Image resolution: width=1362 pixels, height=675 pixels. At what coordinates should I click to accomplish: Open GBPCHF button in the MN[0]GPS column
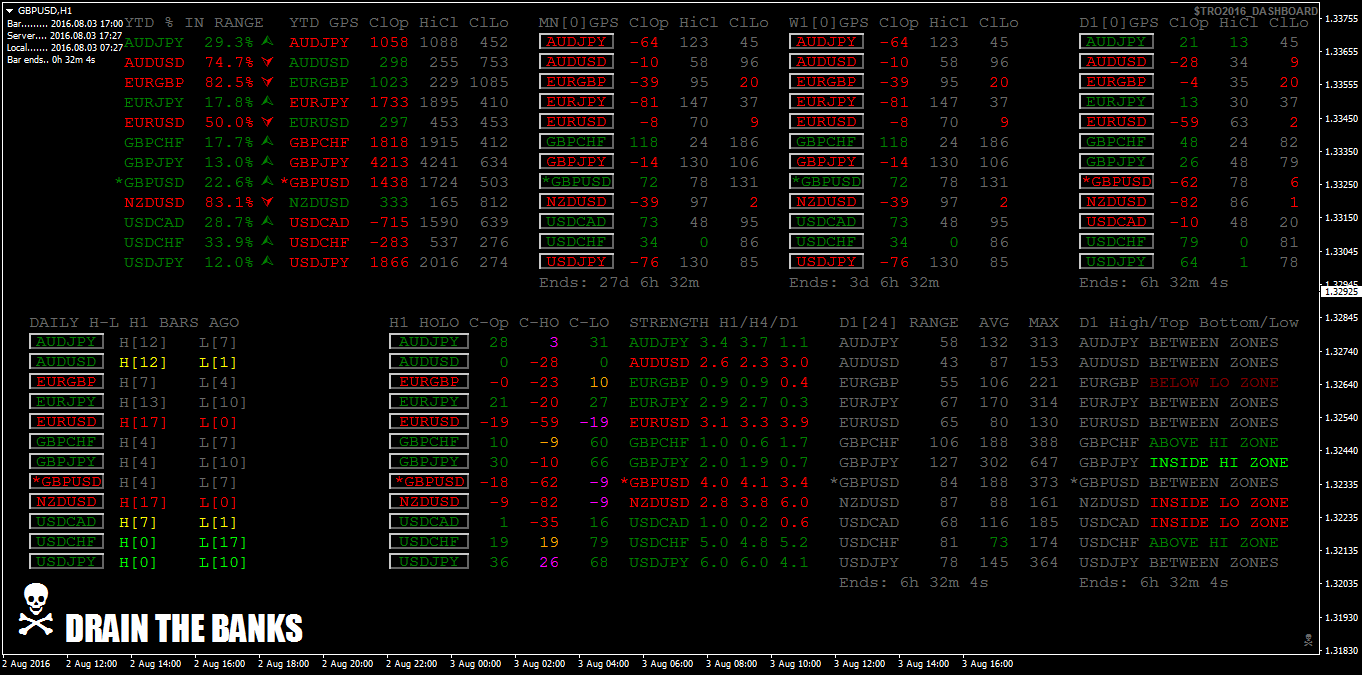pos(576,142)
